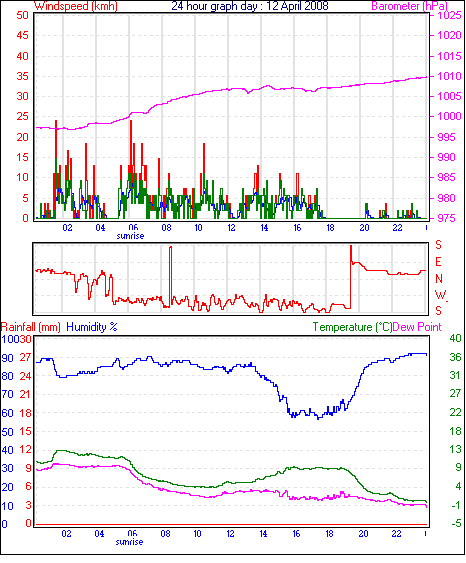Click the Barometer (hPa) axis label
The width and height of the screenshot is (466, 563).
click(x=409, y=6)
